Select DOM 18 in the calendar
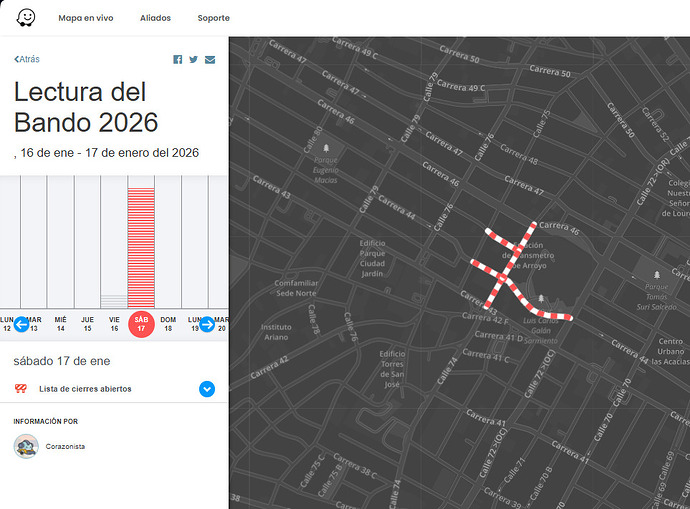Image resolution: width=690 pixels, height=509 pixels. (x=168, y=322)
